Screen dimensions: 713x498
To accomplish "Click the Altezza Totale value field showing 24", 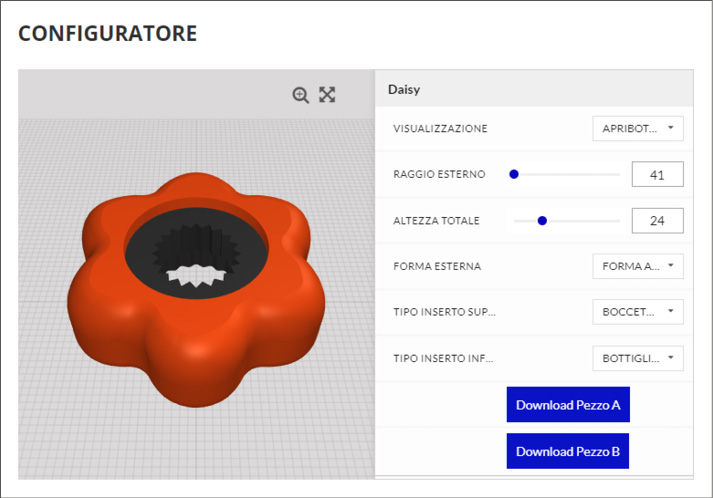I will (658, 221).
